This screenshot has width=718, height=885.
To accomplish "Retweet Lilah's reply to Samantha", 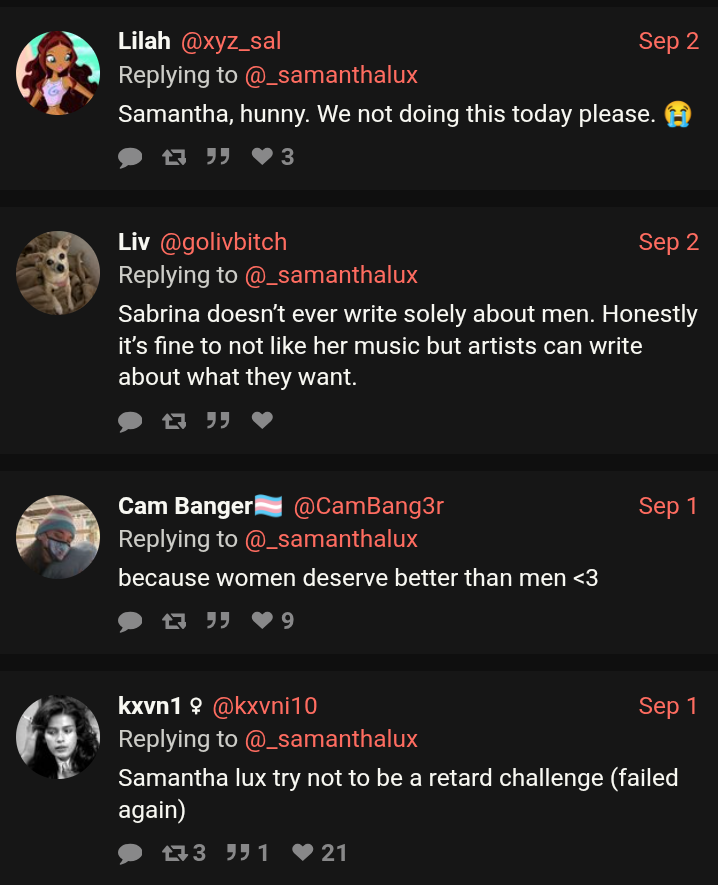I will pos(174,157).
